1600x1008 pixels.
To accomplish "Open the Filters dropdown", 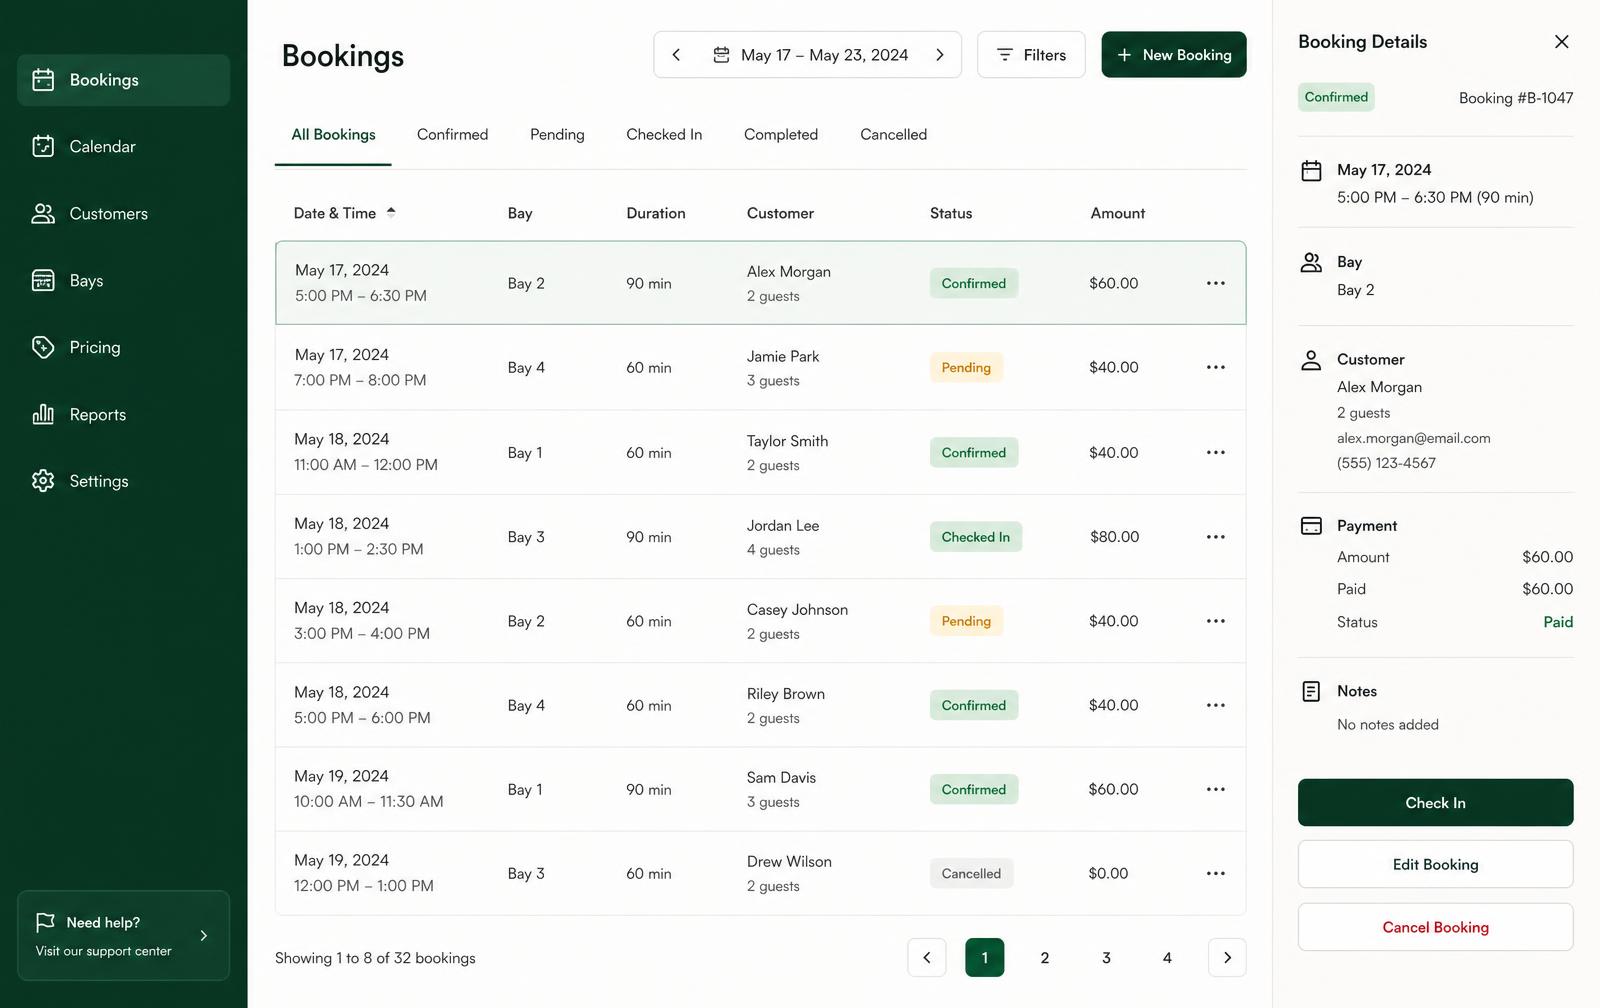I will [x=1031, y=55].
